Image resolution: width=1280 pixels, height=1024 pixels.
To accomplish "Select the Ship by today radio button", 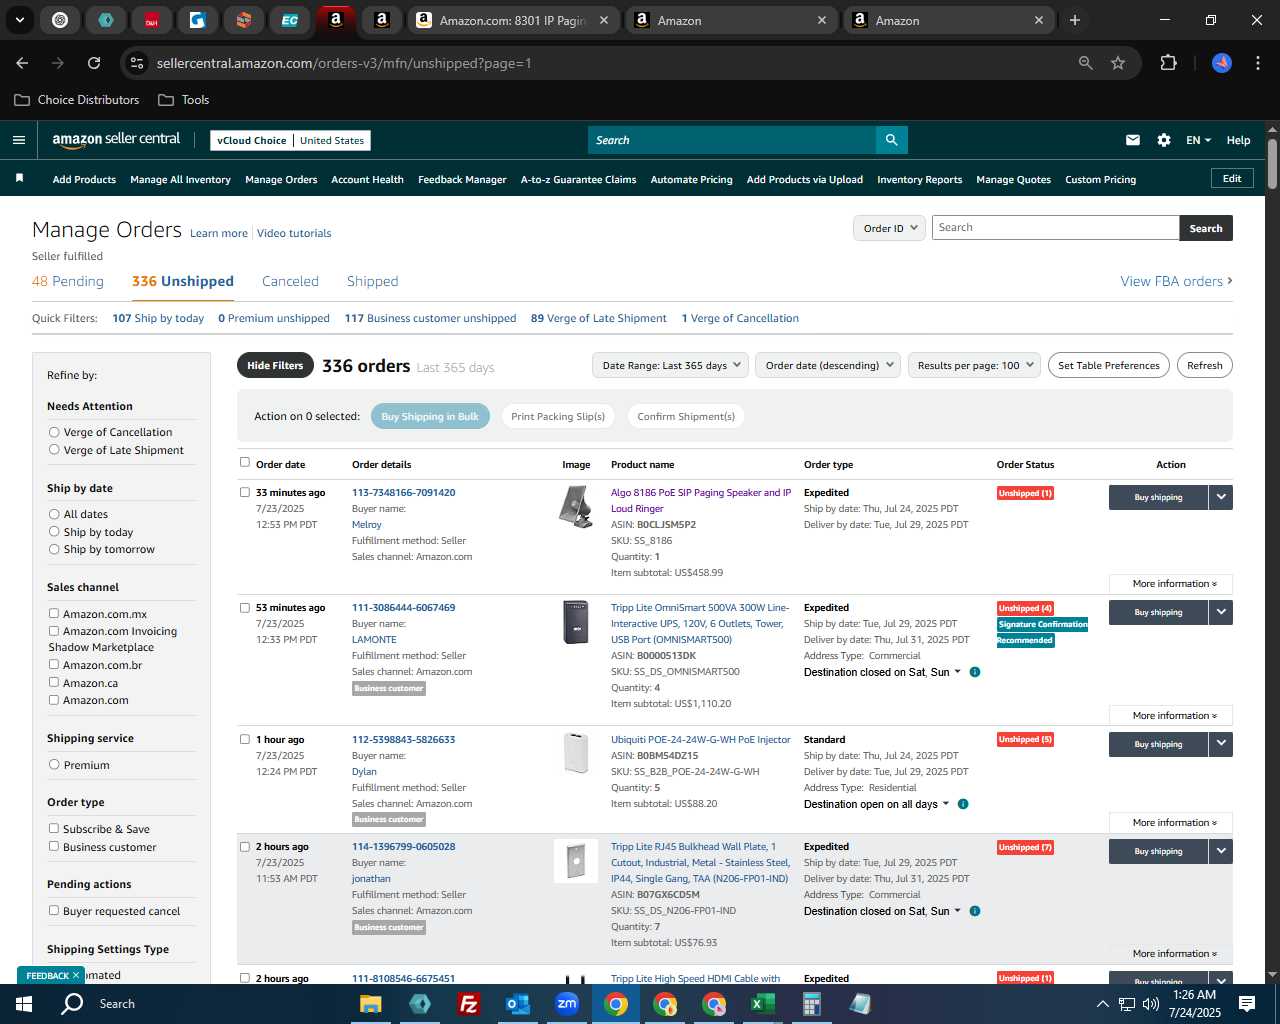I will point(54,532).
